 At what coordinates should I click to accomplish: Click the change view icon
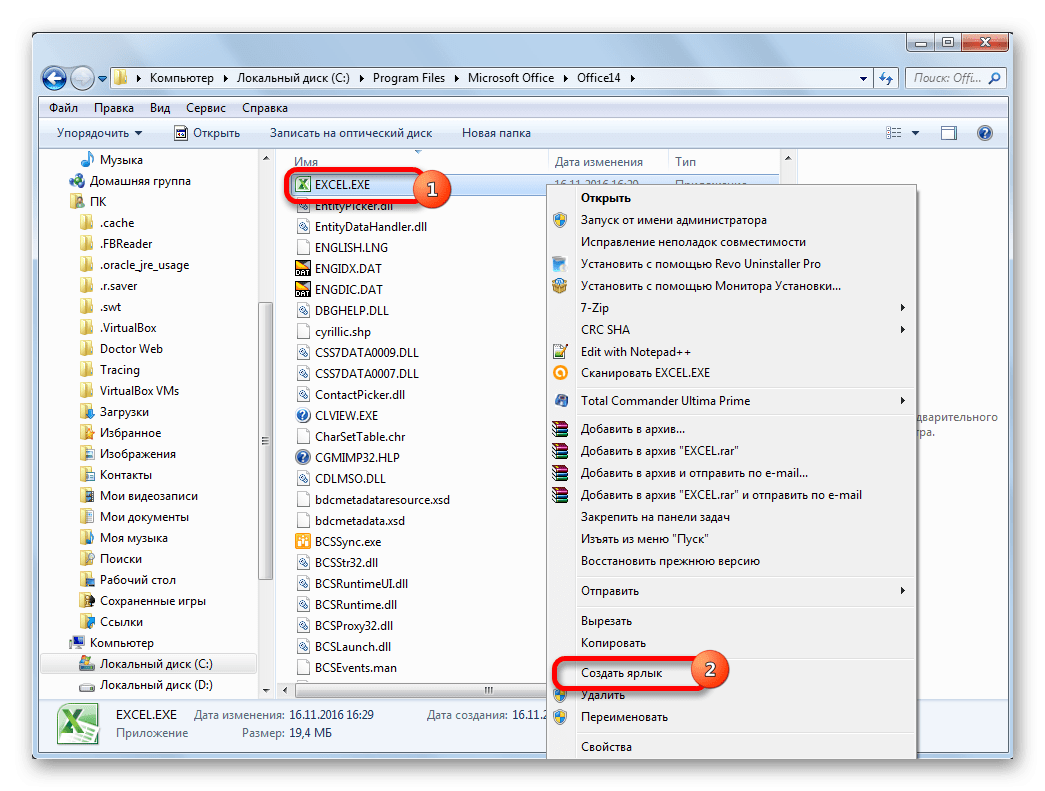pyautogui.click(x=894, y=133)
